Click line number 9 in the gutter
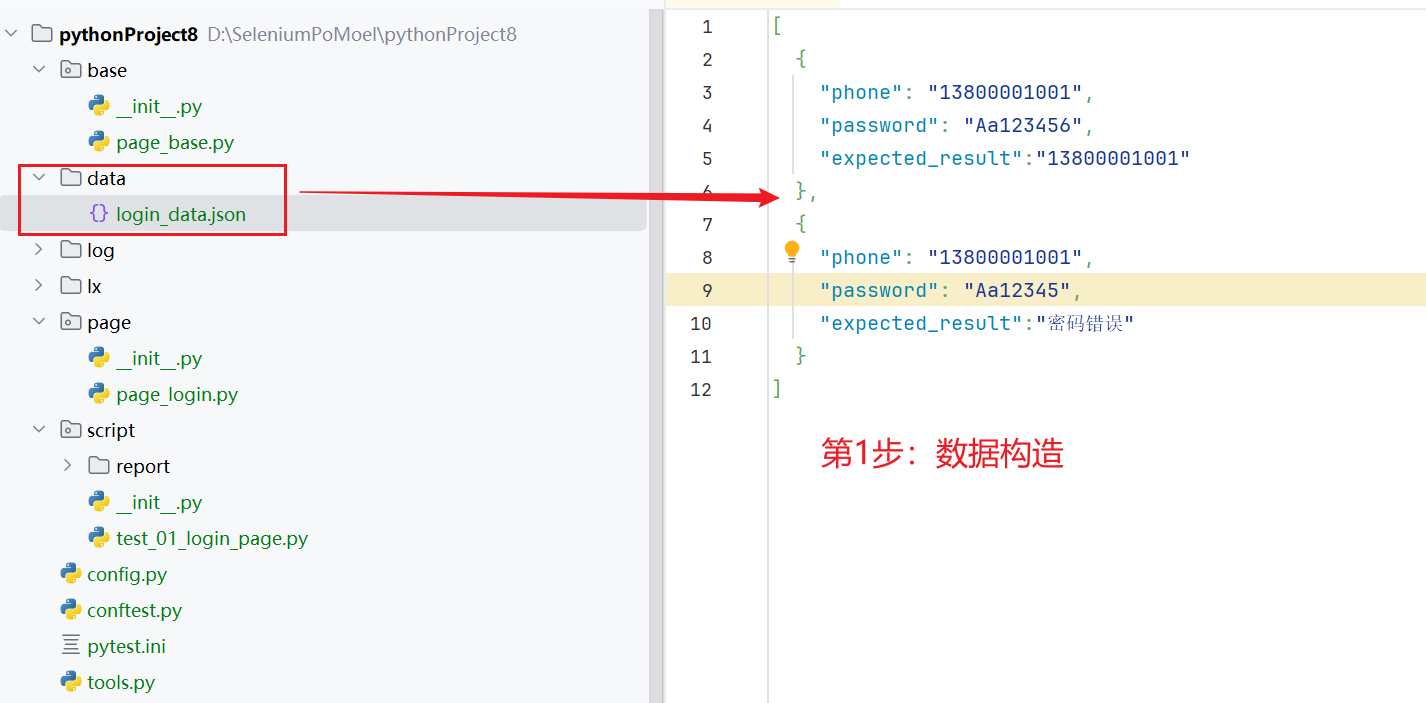This screenshot has width=1426, height=703. 707,291
